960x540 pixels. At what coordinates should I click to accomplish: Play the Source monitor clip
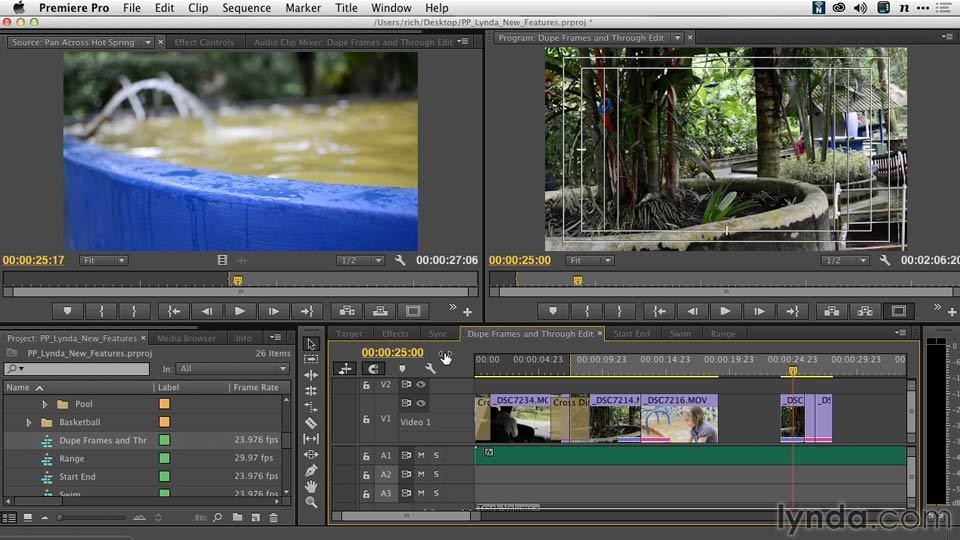(240, 311)
